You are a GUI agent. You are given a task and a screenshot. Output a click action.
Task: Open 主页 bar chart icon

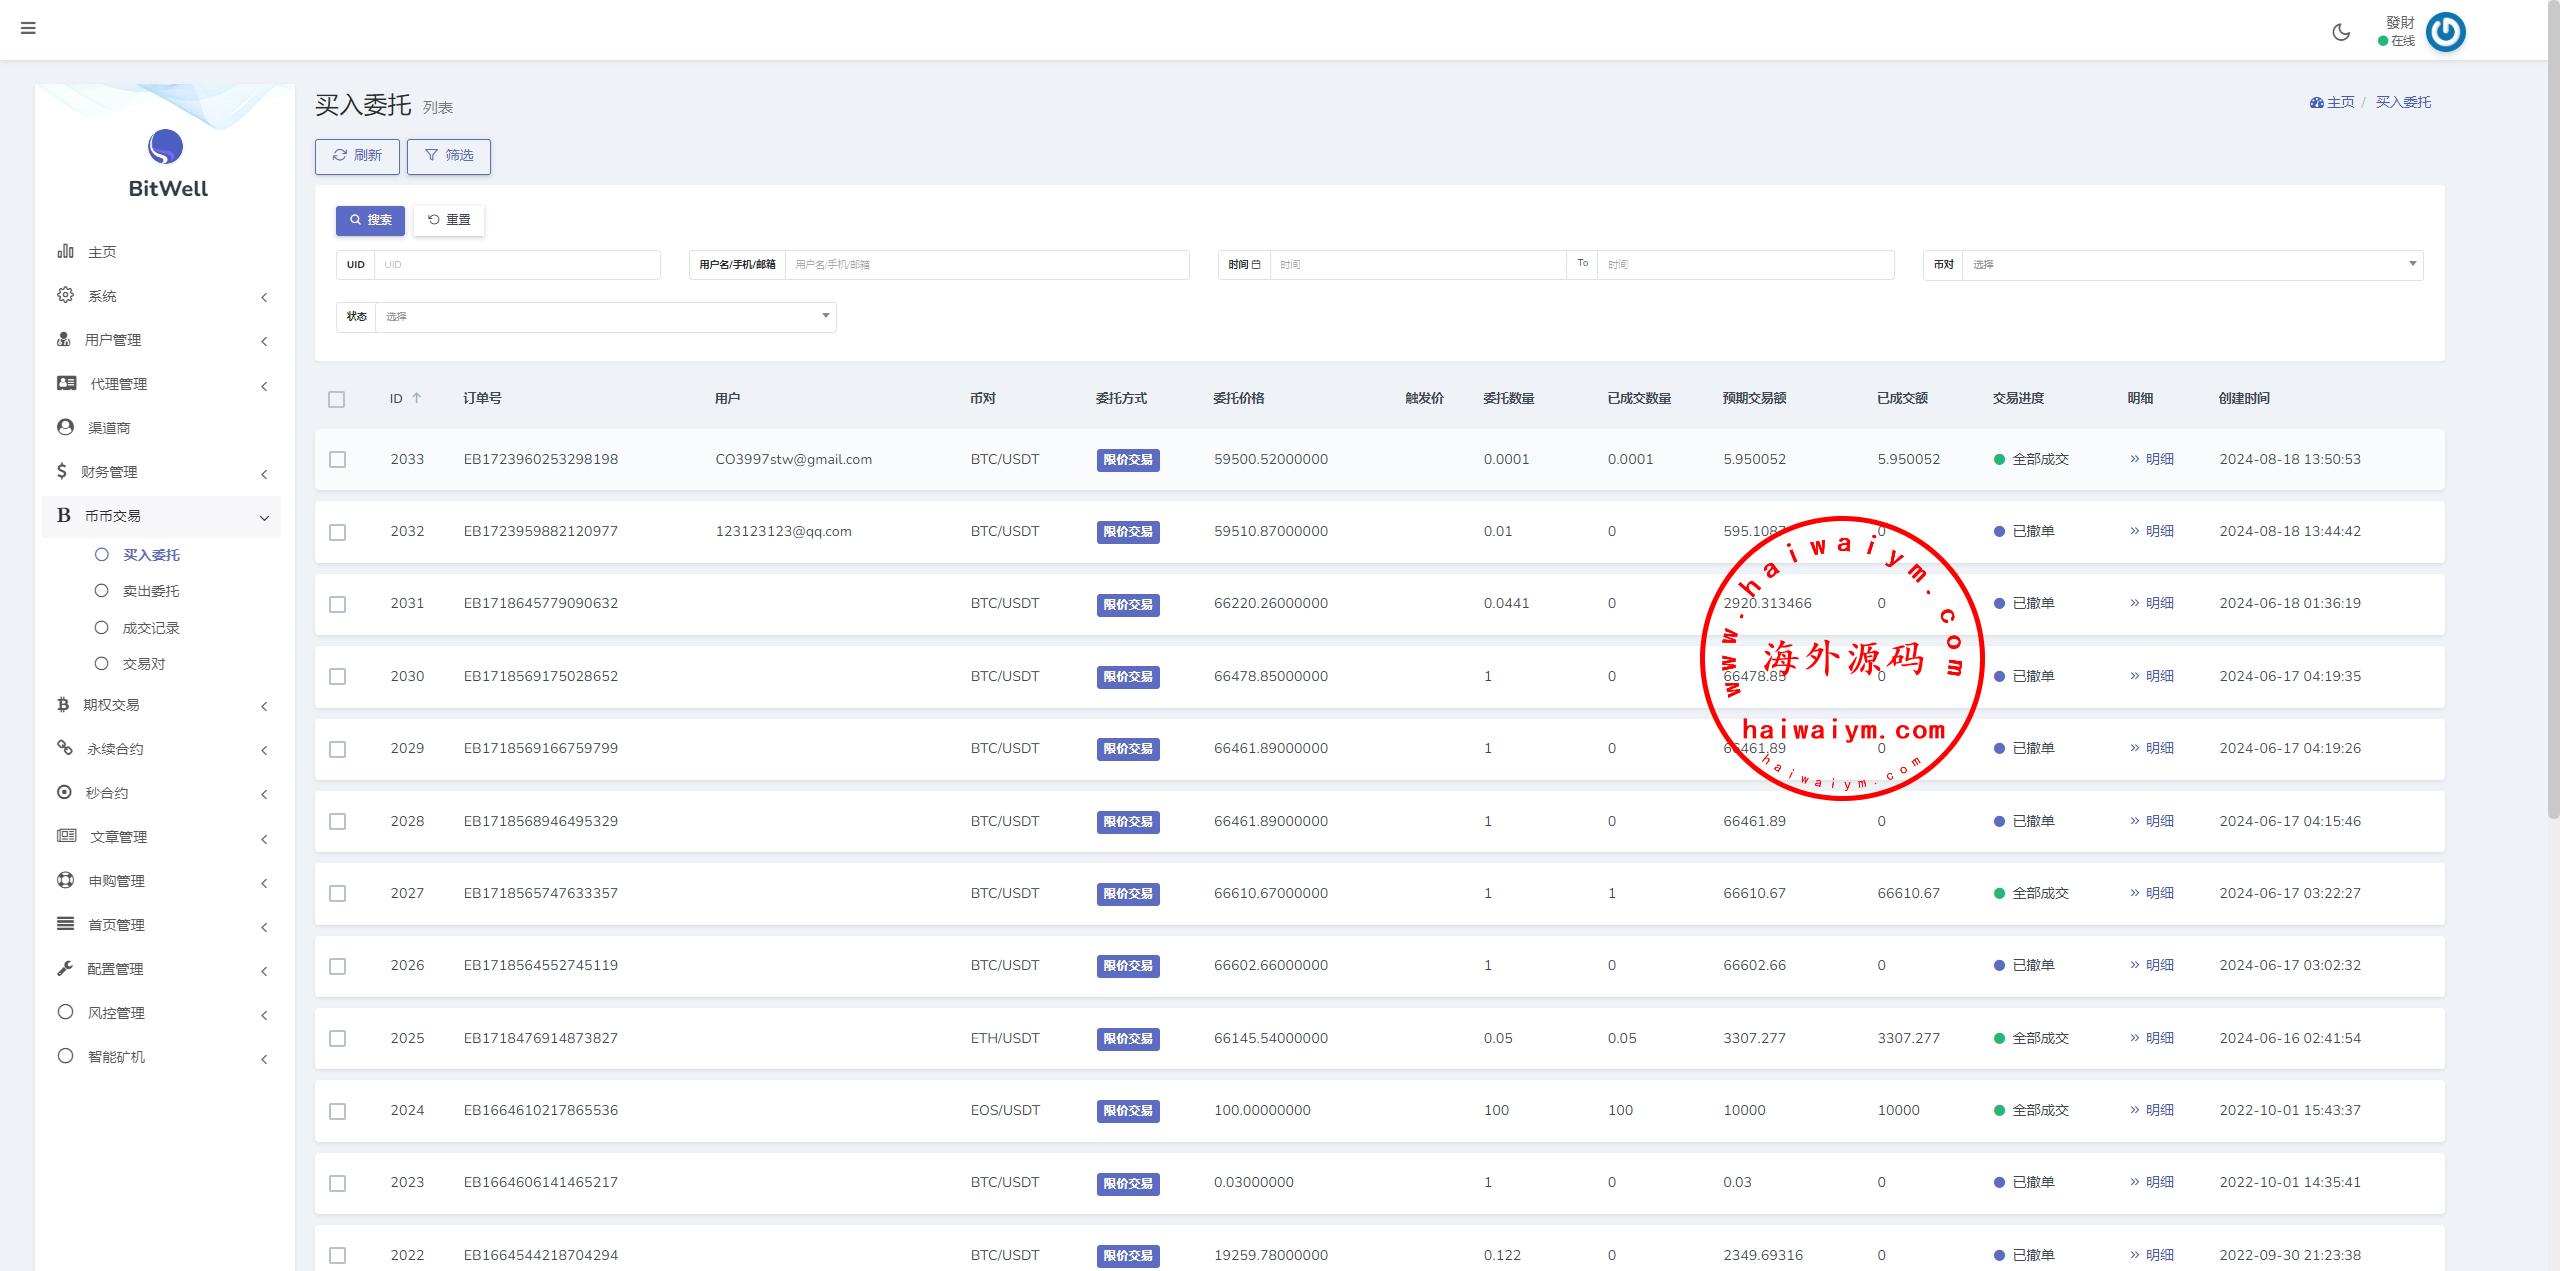click(65, 251)
